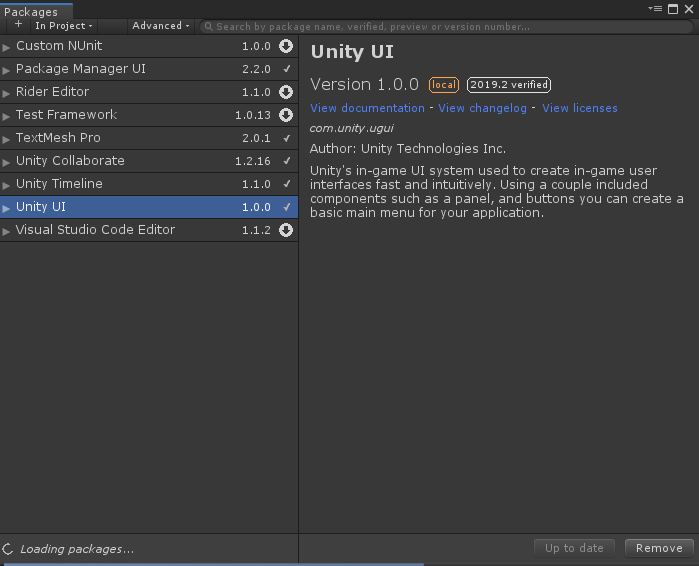Click View licenses link

[x=580, y=108]
